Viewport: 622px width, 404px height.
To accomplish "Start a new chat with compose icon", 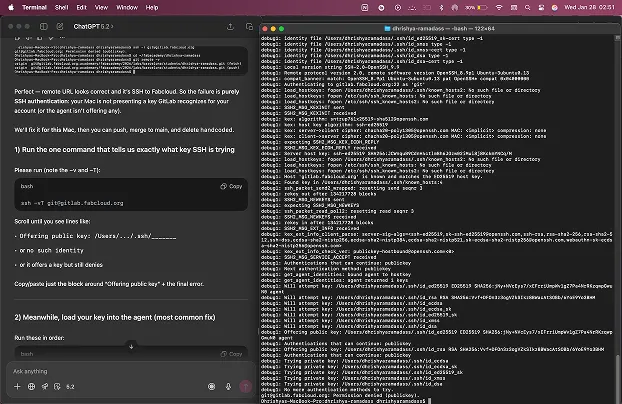I will 60,27.
